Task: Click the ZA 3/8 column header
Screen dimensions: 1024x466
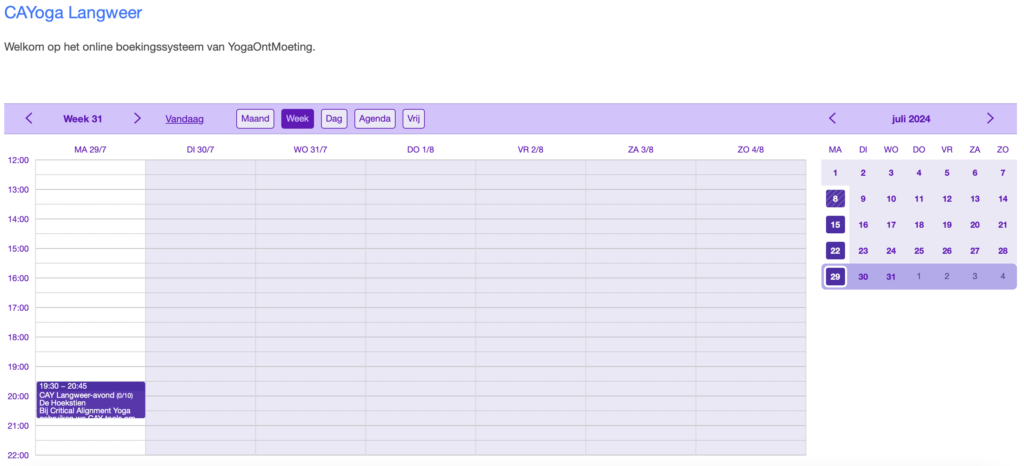Action: click(x=641, y=149)
